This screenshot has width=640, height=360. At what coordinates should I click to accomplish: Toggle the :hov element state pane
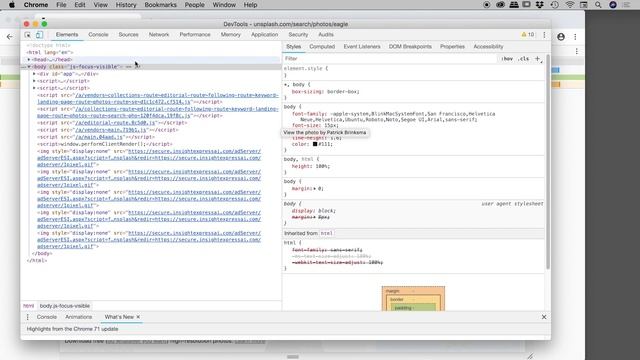pos(507,59)
